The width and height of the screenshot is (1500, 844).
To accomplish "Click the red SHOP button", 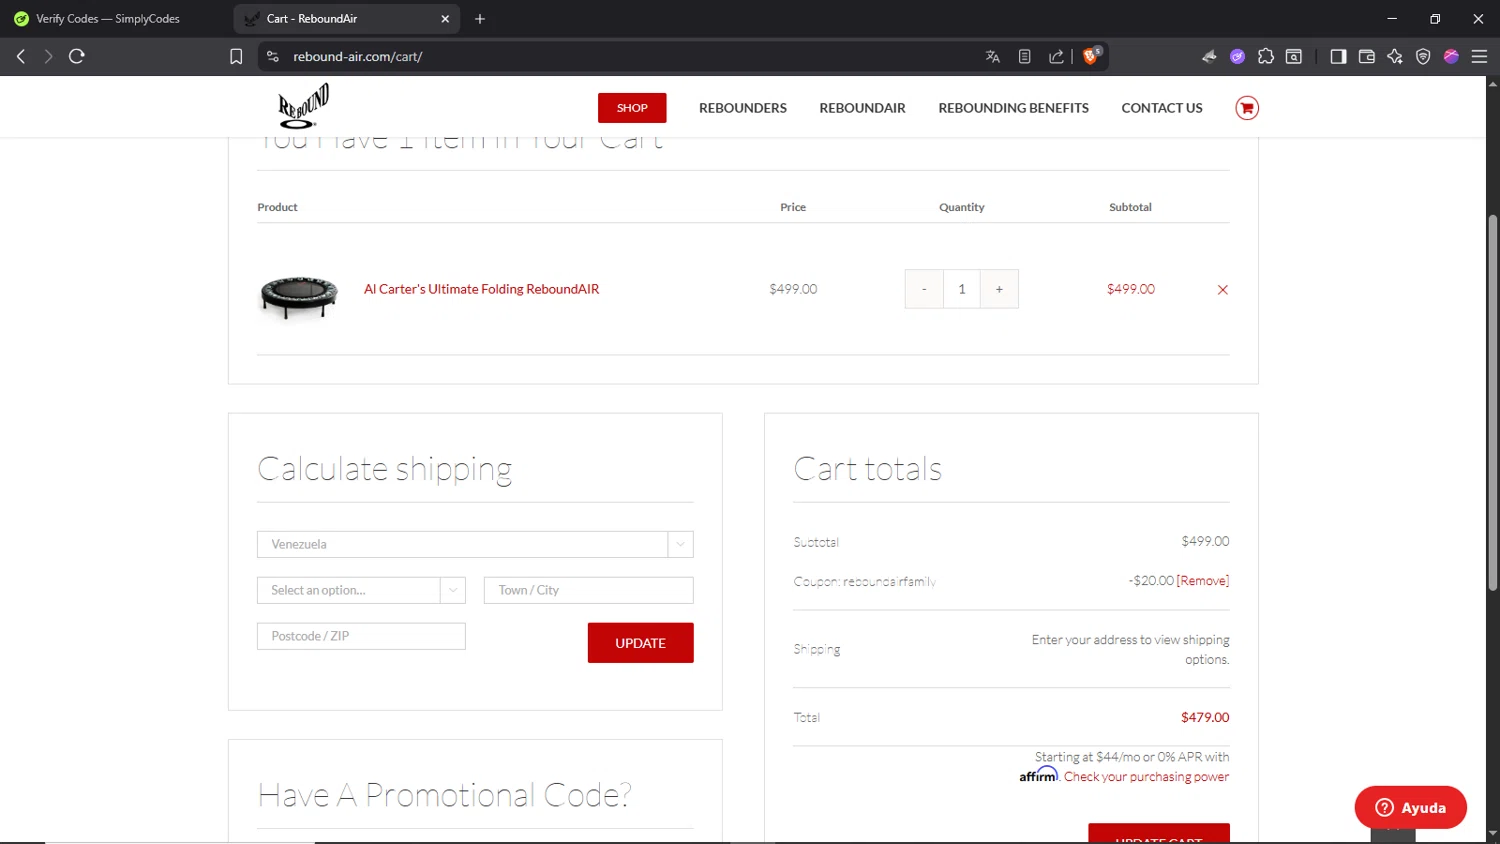I will 632,108.
